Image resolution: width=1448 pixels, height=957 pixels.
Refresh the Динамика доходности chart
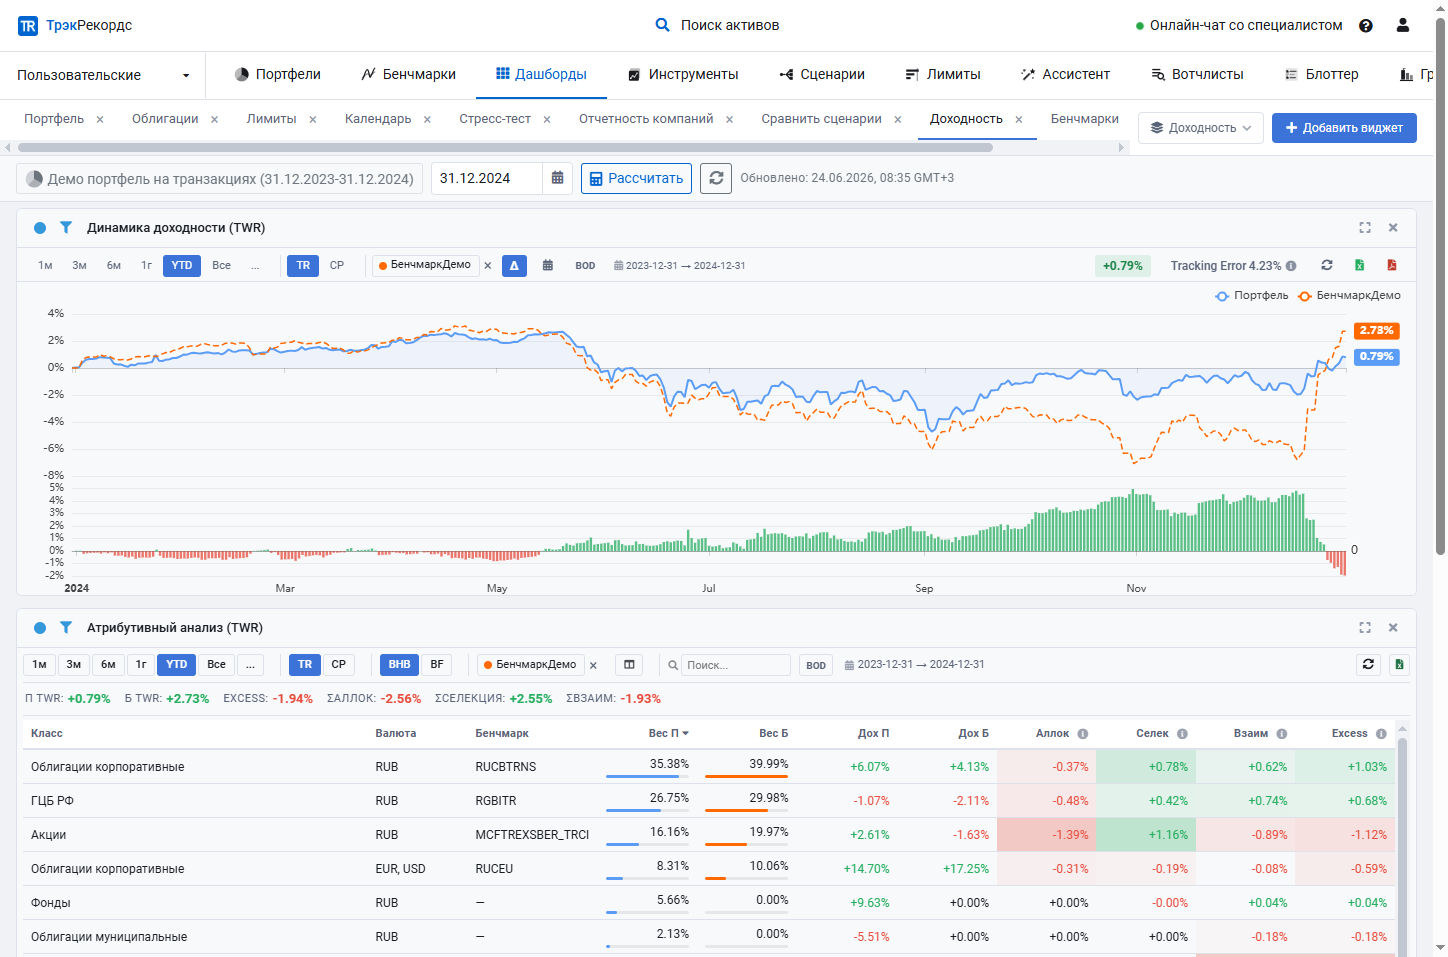1327,265
